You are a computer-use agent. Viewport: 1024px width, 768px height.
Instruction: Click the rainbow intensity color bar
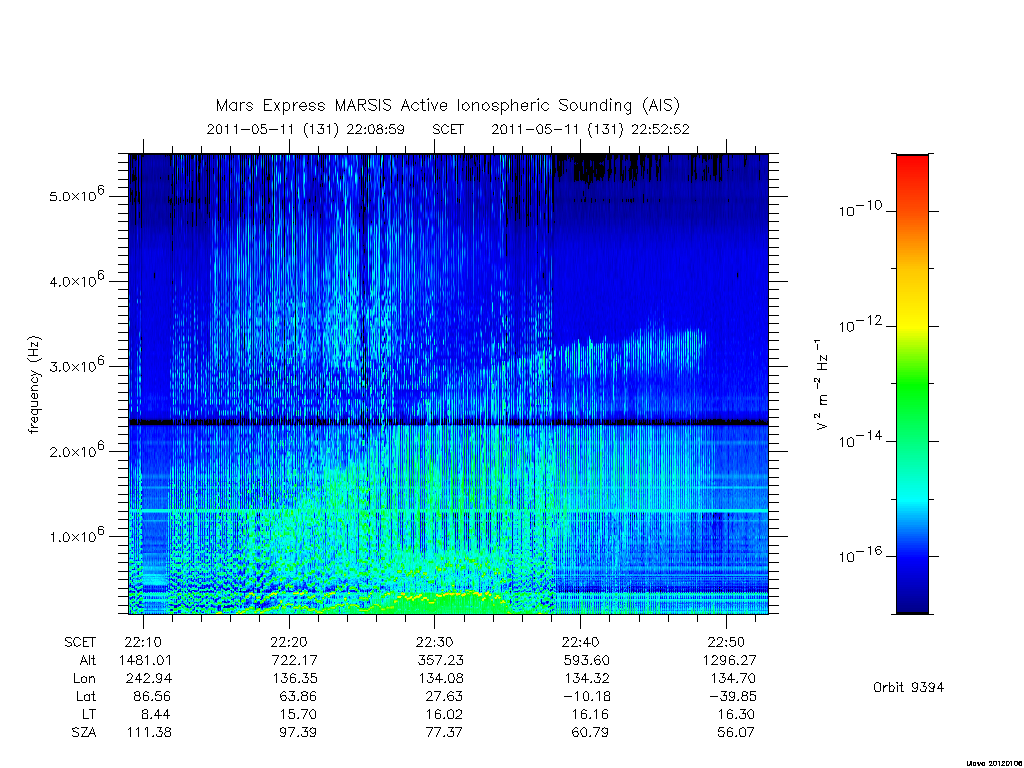click(912, 384)
